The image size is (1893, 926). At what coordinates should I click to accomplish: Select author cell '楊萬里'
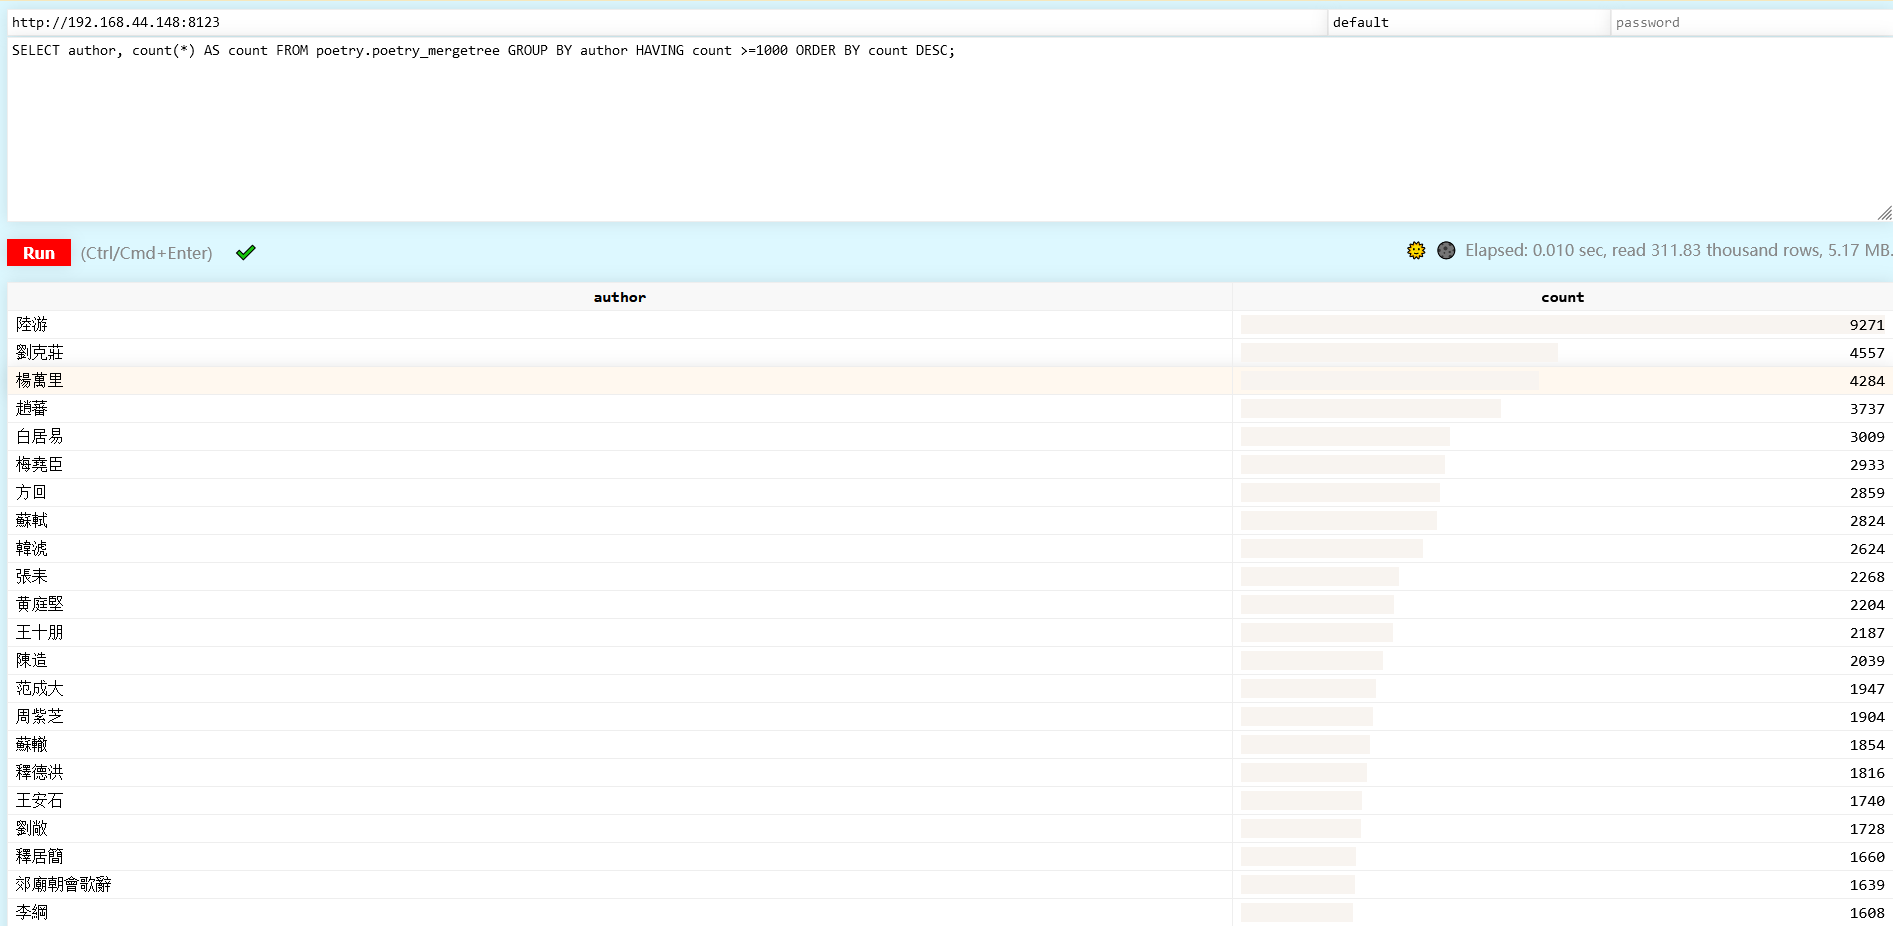(x=620, y=381)
